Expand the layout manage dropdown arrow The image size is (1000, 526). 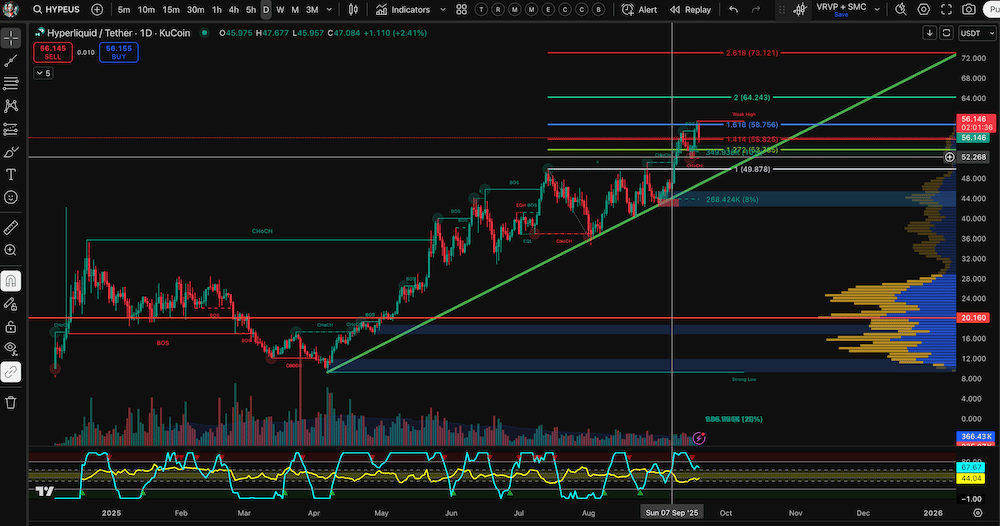click(x=877, y=10)
